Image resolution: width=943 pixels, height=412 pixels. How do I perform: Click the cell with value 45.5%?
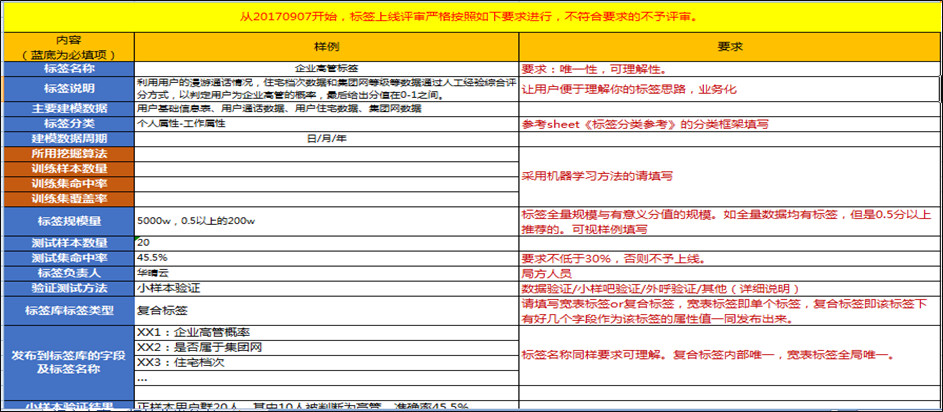[327, 259]
